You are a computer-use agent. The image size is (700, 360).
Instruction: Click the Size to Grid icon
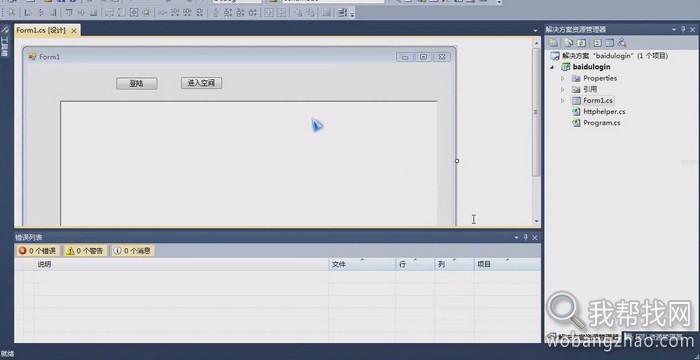[146, 13]
